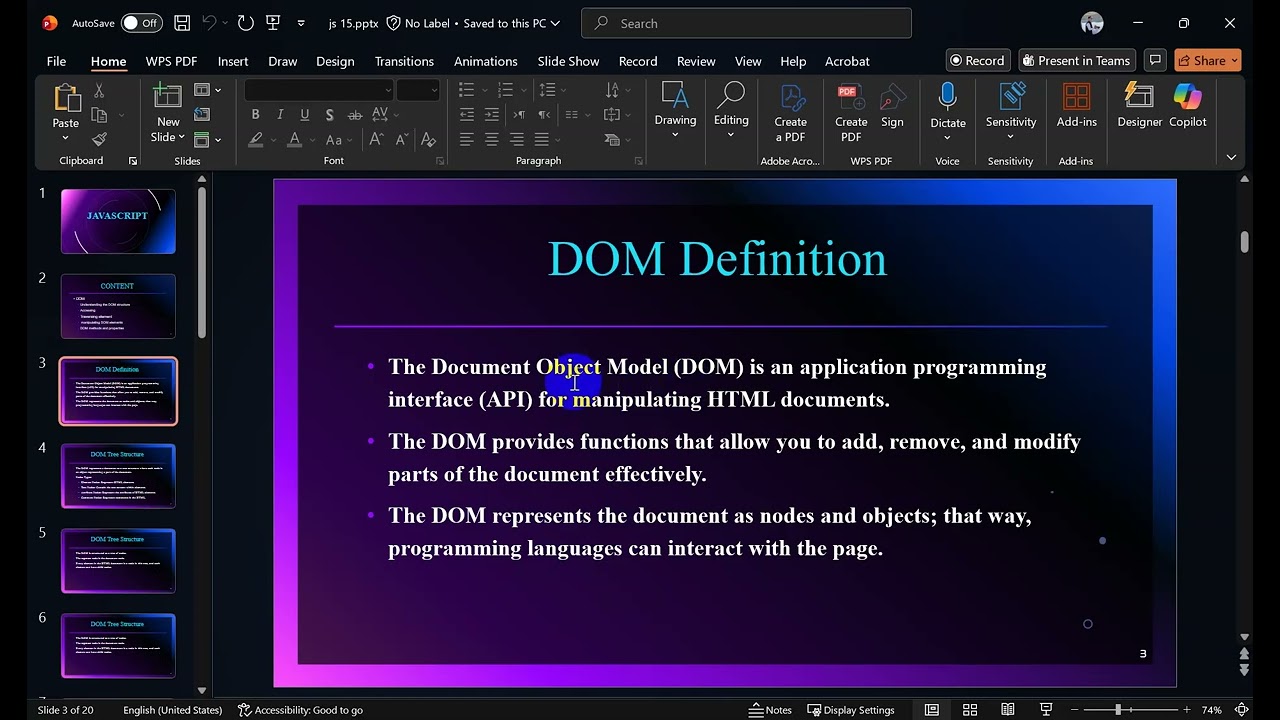The width and height of the screenshot is (1280, 720).
Task: Open the Design tab
Action: pos(335,61)
